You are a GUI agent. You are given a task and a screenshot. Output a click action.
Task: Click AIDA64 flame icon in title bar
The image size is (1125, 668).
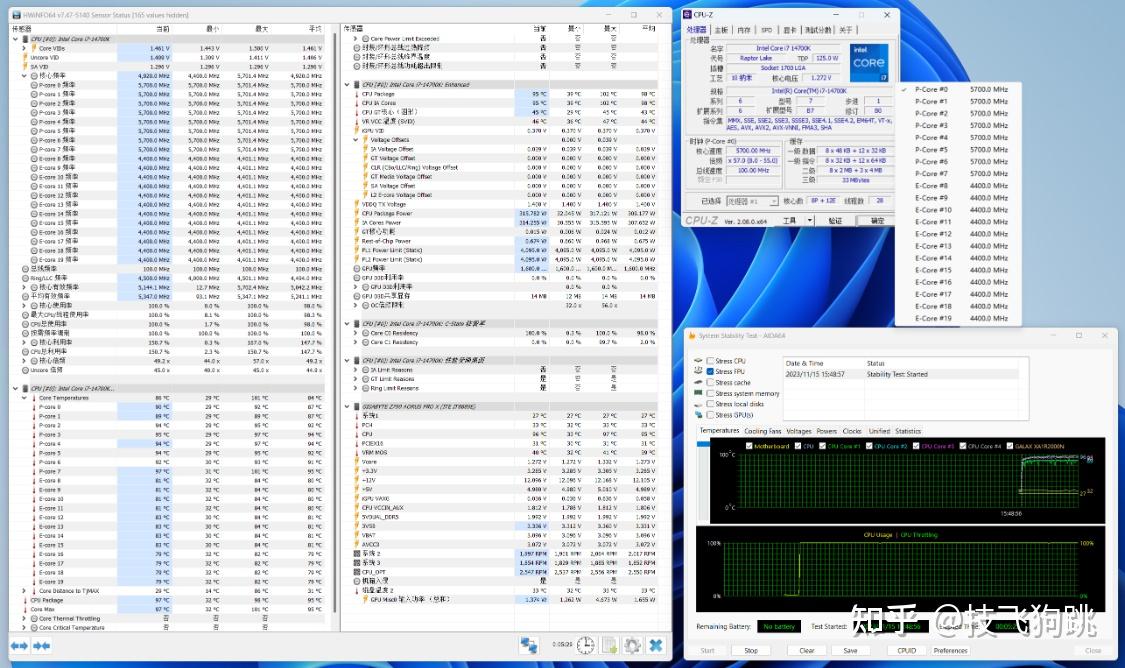(x=692, y=335)
